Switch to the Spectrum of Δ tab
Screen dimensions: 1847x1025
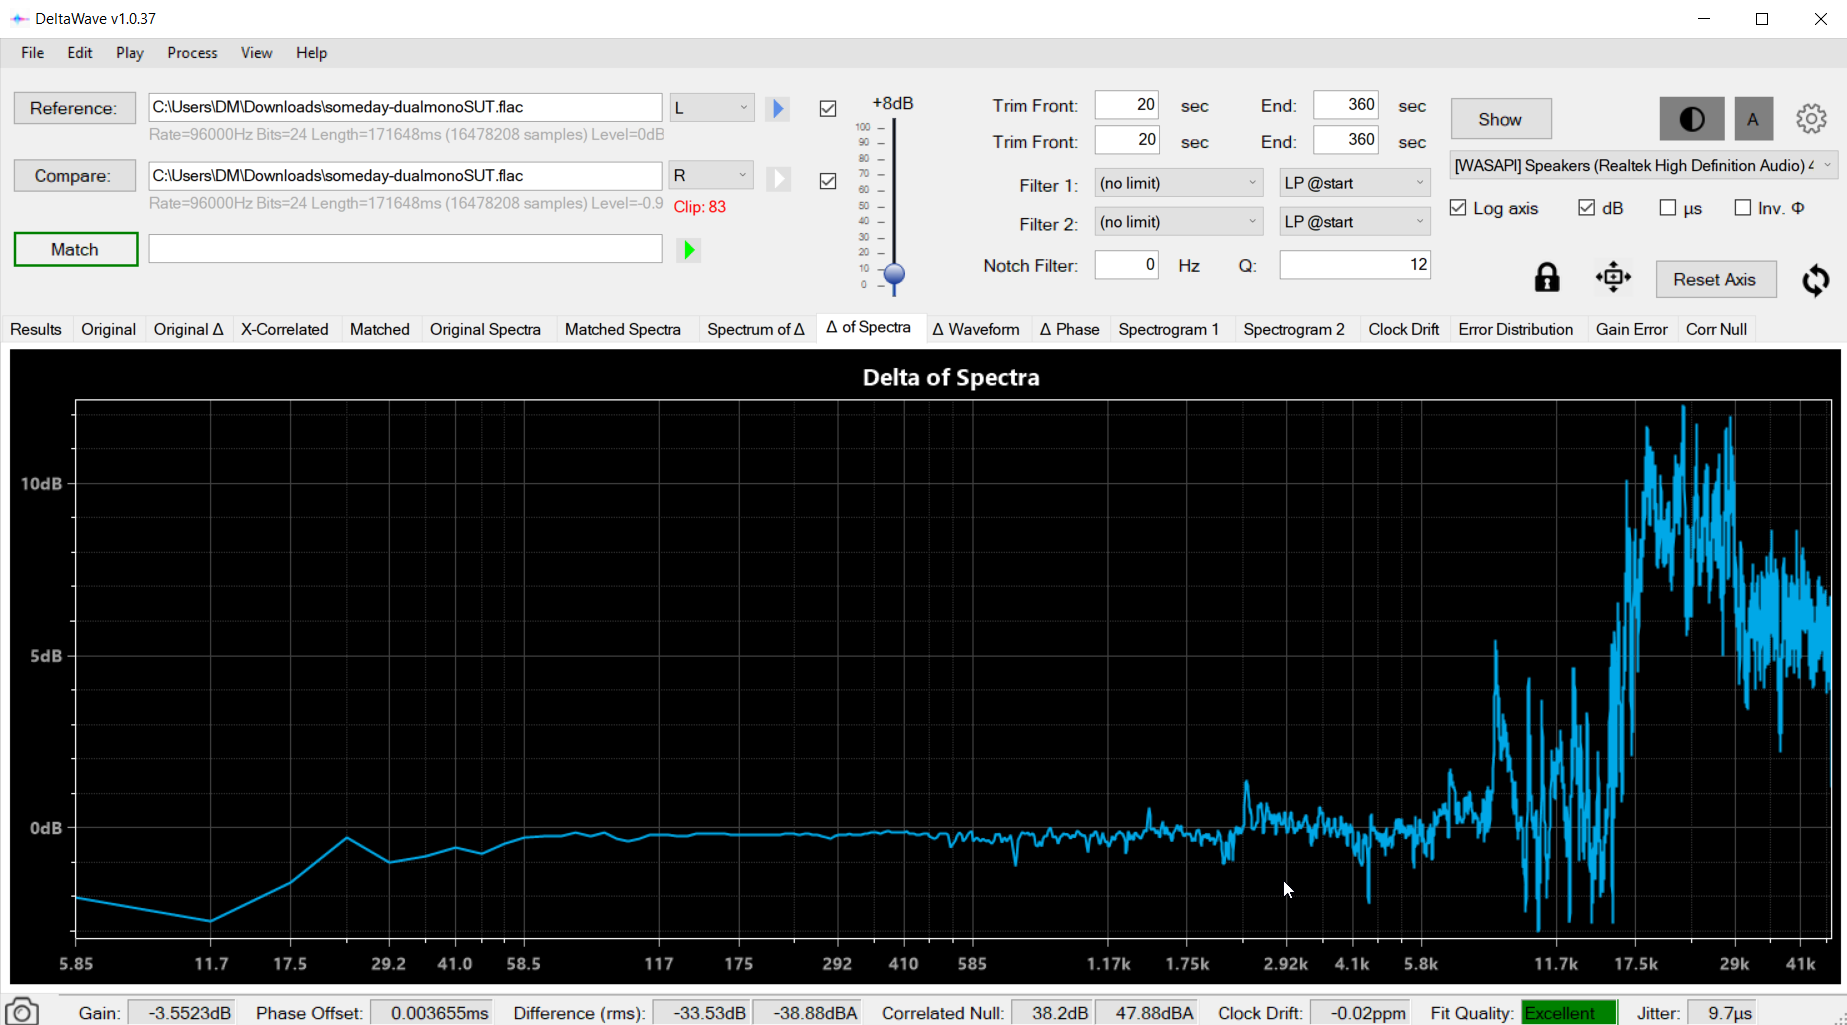[x=756, y=329]
